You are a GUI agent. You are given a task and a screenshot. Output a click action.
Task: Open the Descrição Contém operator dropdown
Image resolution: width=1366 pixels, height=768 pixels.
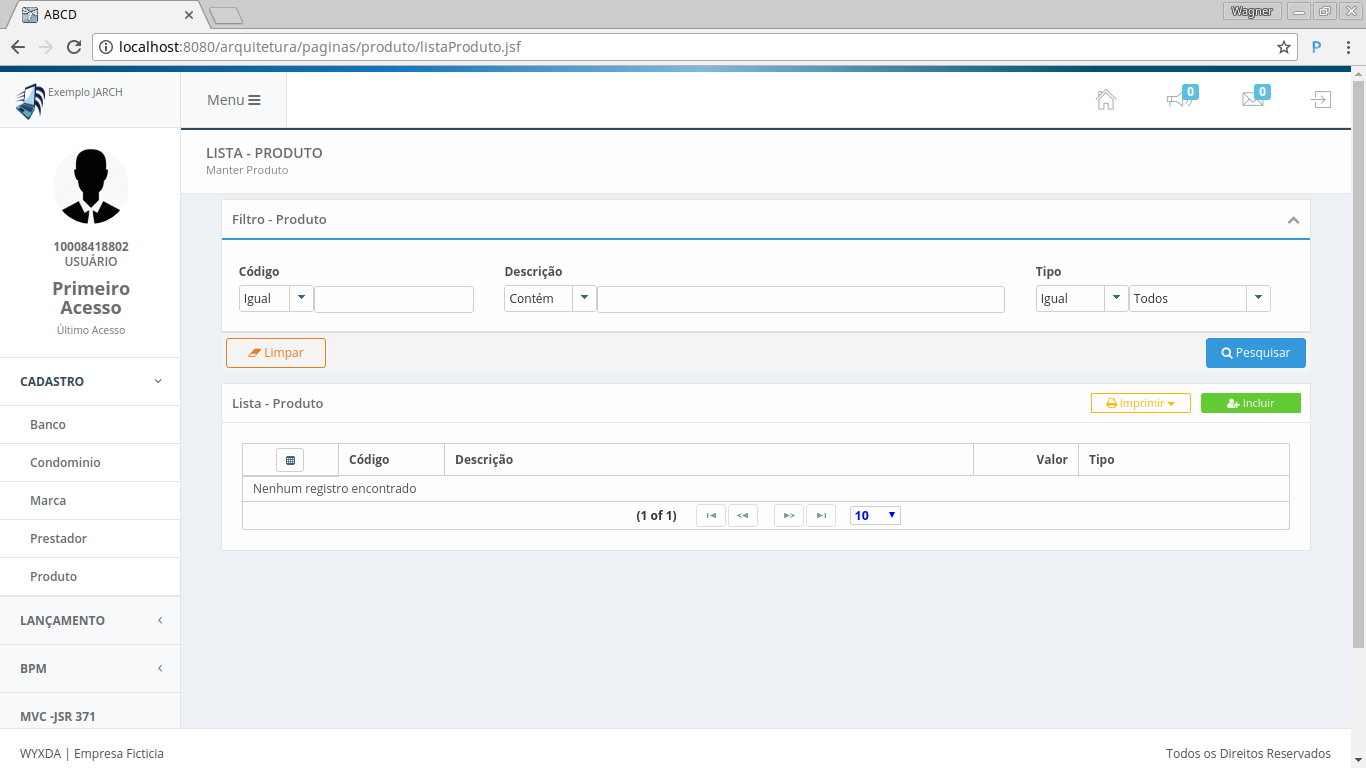584,299
